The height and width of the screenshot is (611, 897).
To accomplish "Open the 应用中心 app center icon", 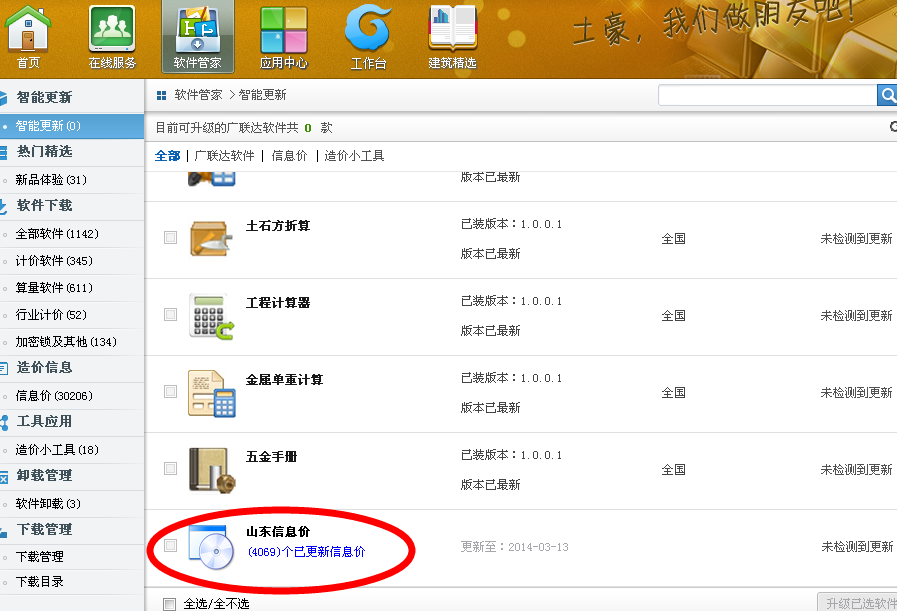I will (283, 36).
